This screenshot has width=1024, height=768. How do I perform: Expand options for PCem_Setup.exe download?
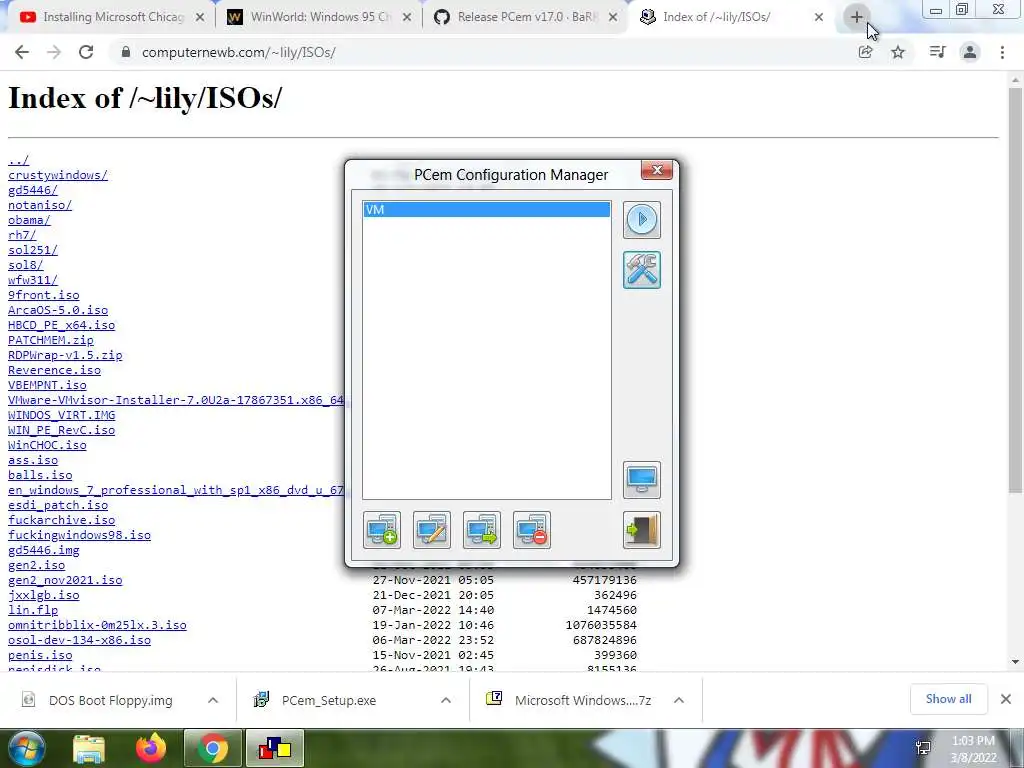[x=446, y=700]
